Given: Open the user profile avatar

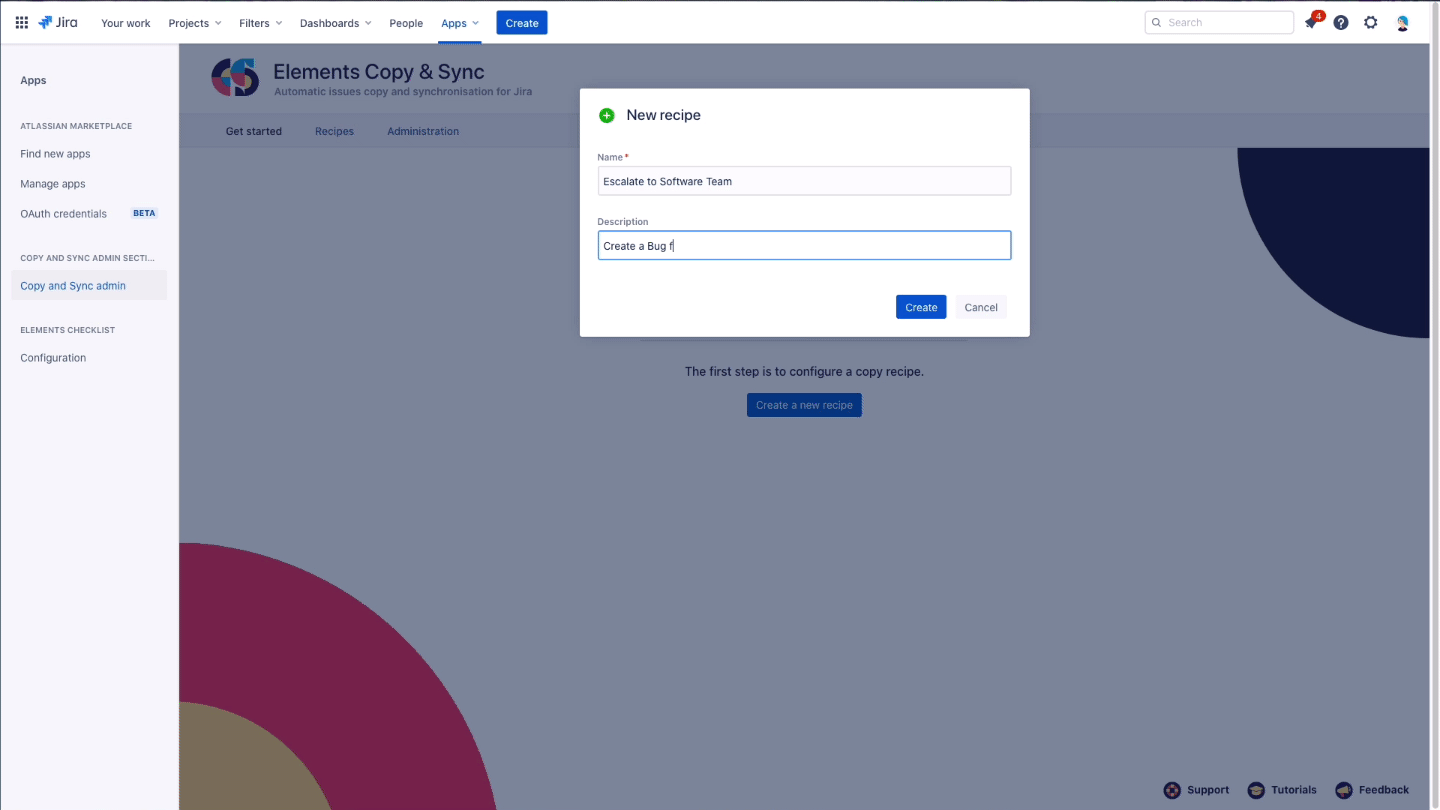Looking at the screenshot, I should pos(1402,22).
